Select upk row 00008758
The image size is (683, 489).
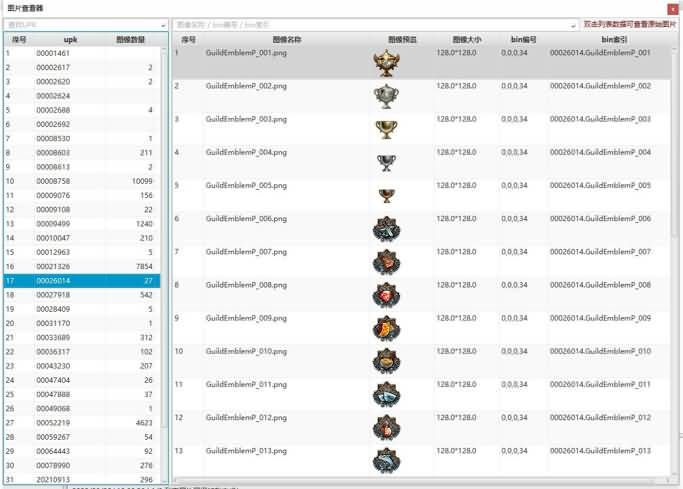tap(53, 181)
